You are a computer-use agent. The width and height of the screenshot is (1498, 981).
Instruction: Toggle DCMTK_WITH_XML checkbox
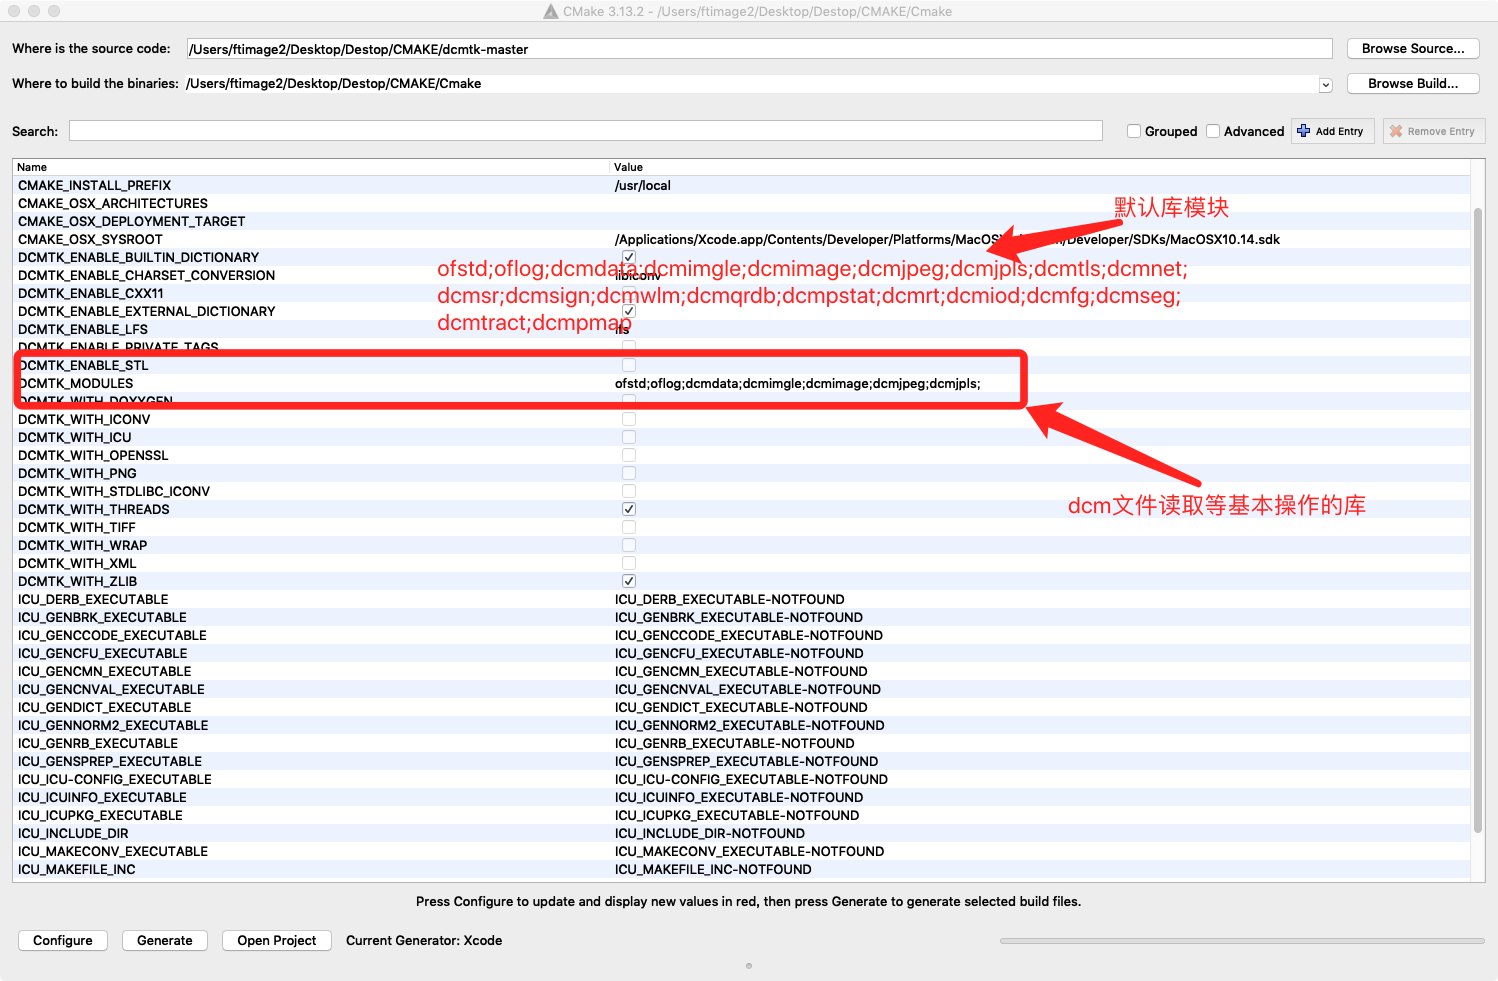pyautogui.click(x=629, y=563)
